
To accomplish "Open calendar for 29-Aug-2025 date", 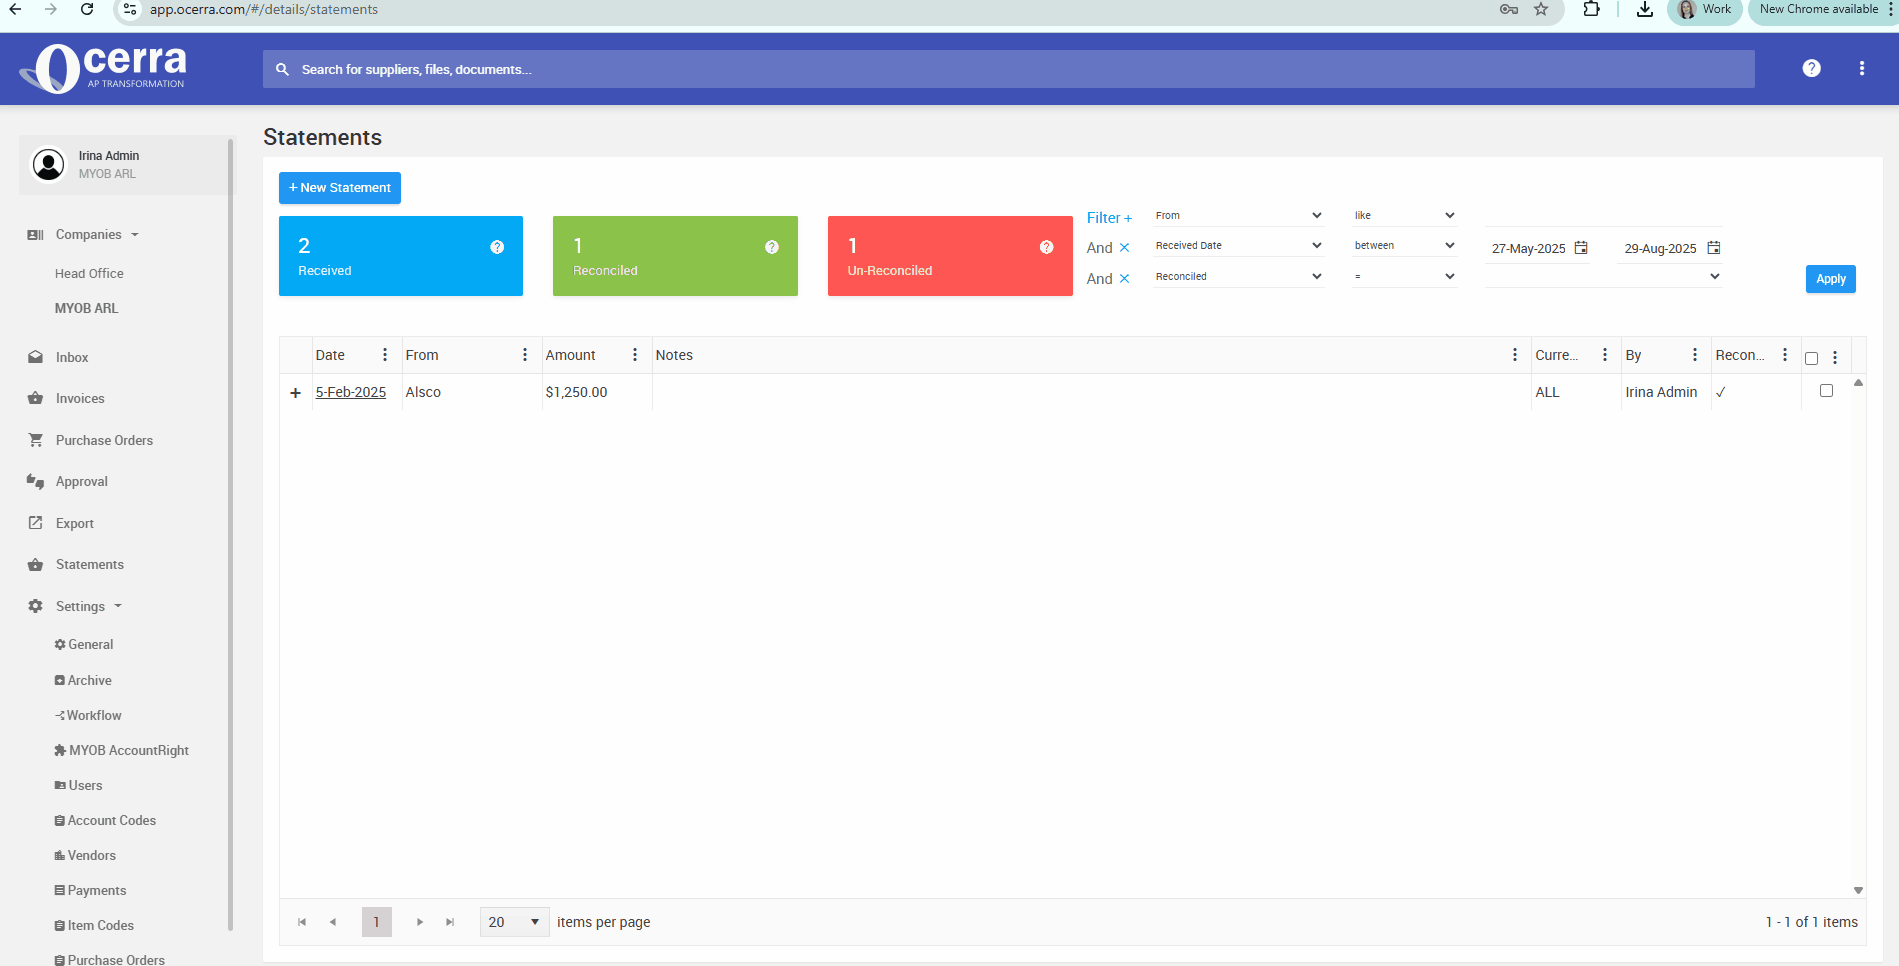I will [1714, 248].
